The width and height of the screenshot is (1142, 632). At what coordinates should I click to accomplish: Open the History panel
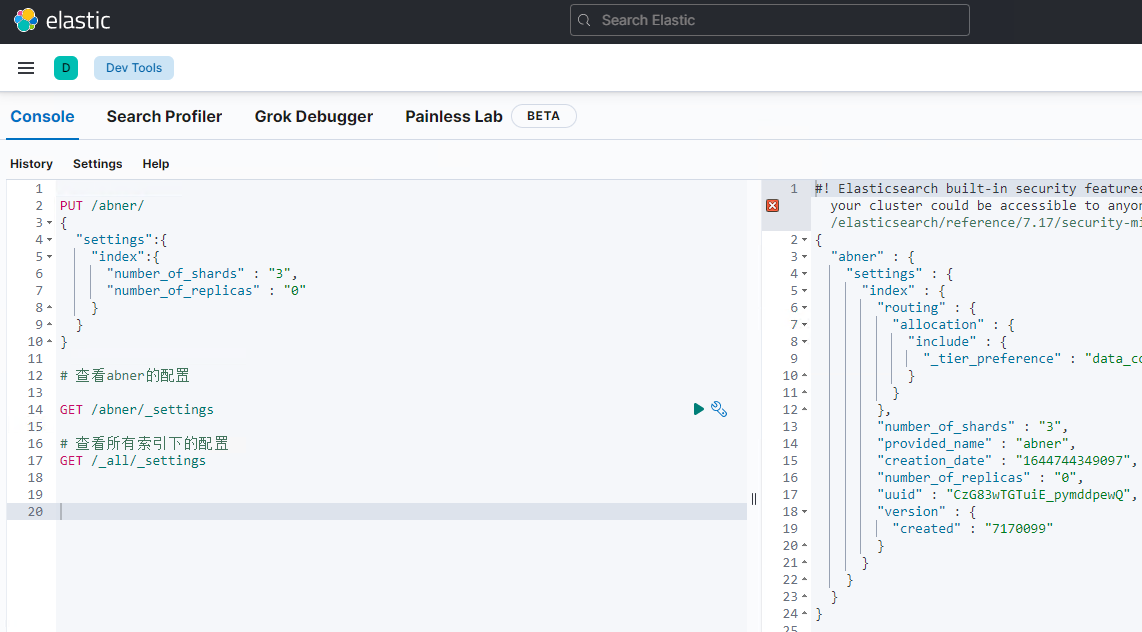(x=31, y=164)
